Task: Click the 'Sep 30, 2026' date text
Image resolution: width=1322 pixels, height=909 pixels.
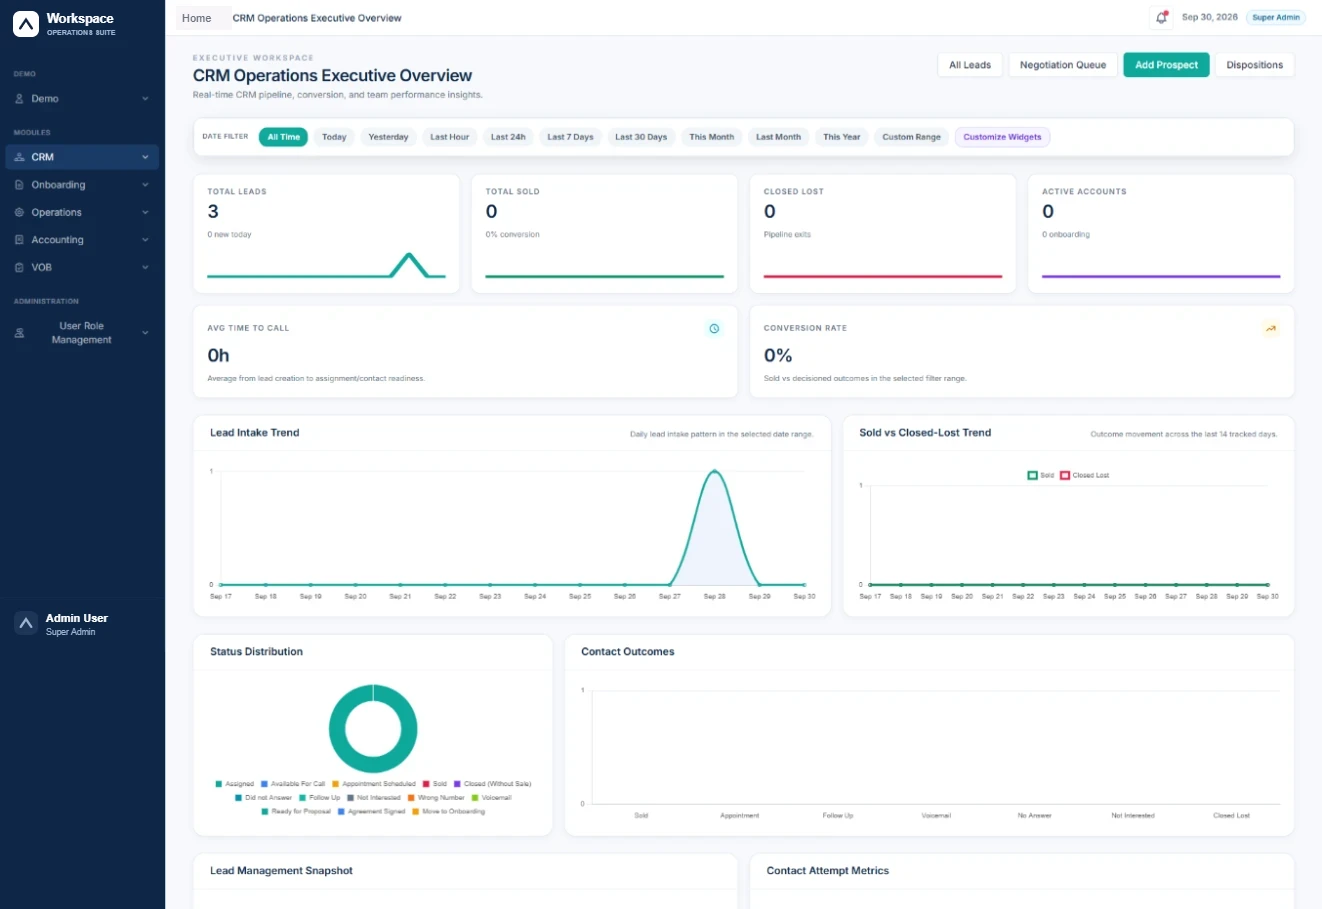Action: pyautogui.click(x=1209, y=18)
